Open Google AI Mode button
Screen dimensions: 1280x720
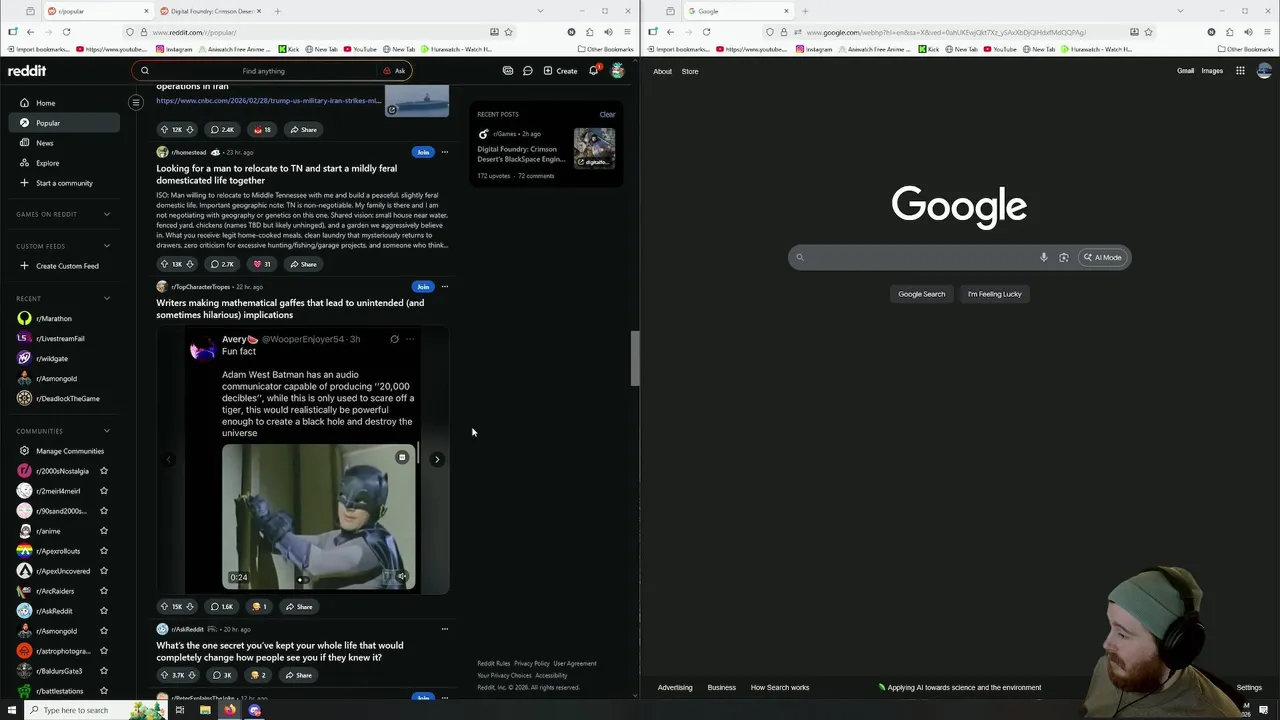(x=1102, y=257)
